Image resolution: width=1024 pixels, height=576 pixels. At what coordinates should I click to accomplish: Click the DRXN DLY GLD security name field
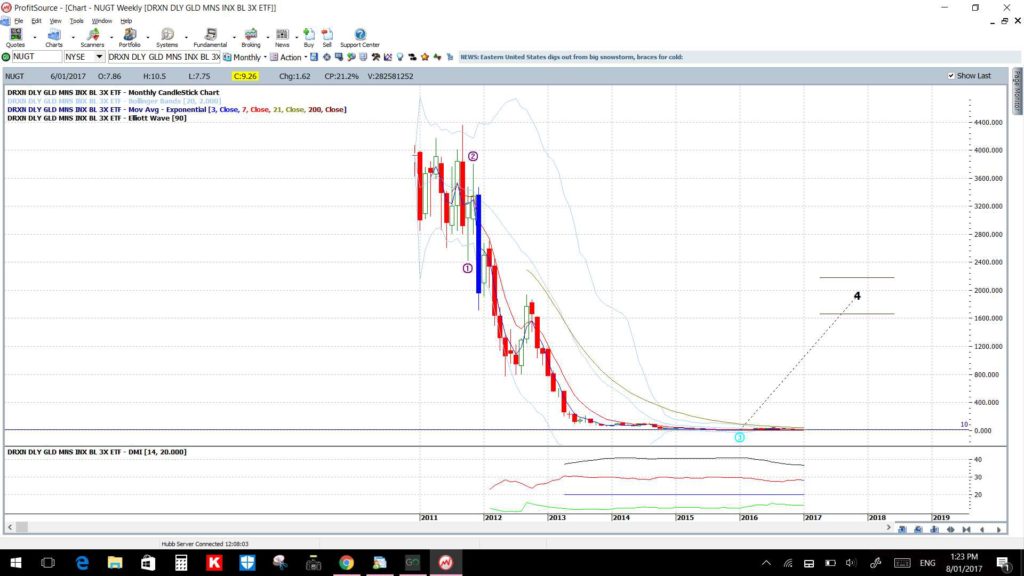[x=164, y=57]
